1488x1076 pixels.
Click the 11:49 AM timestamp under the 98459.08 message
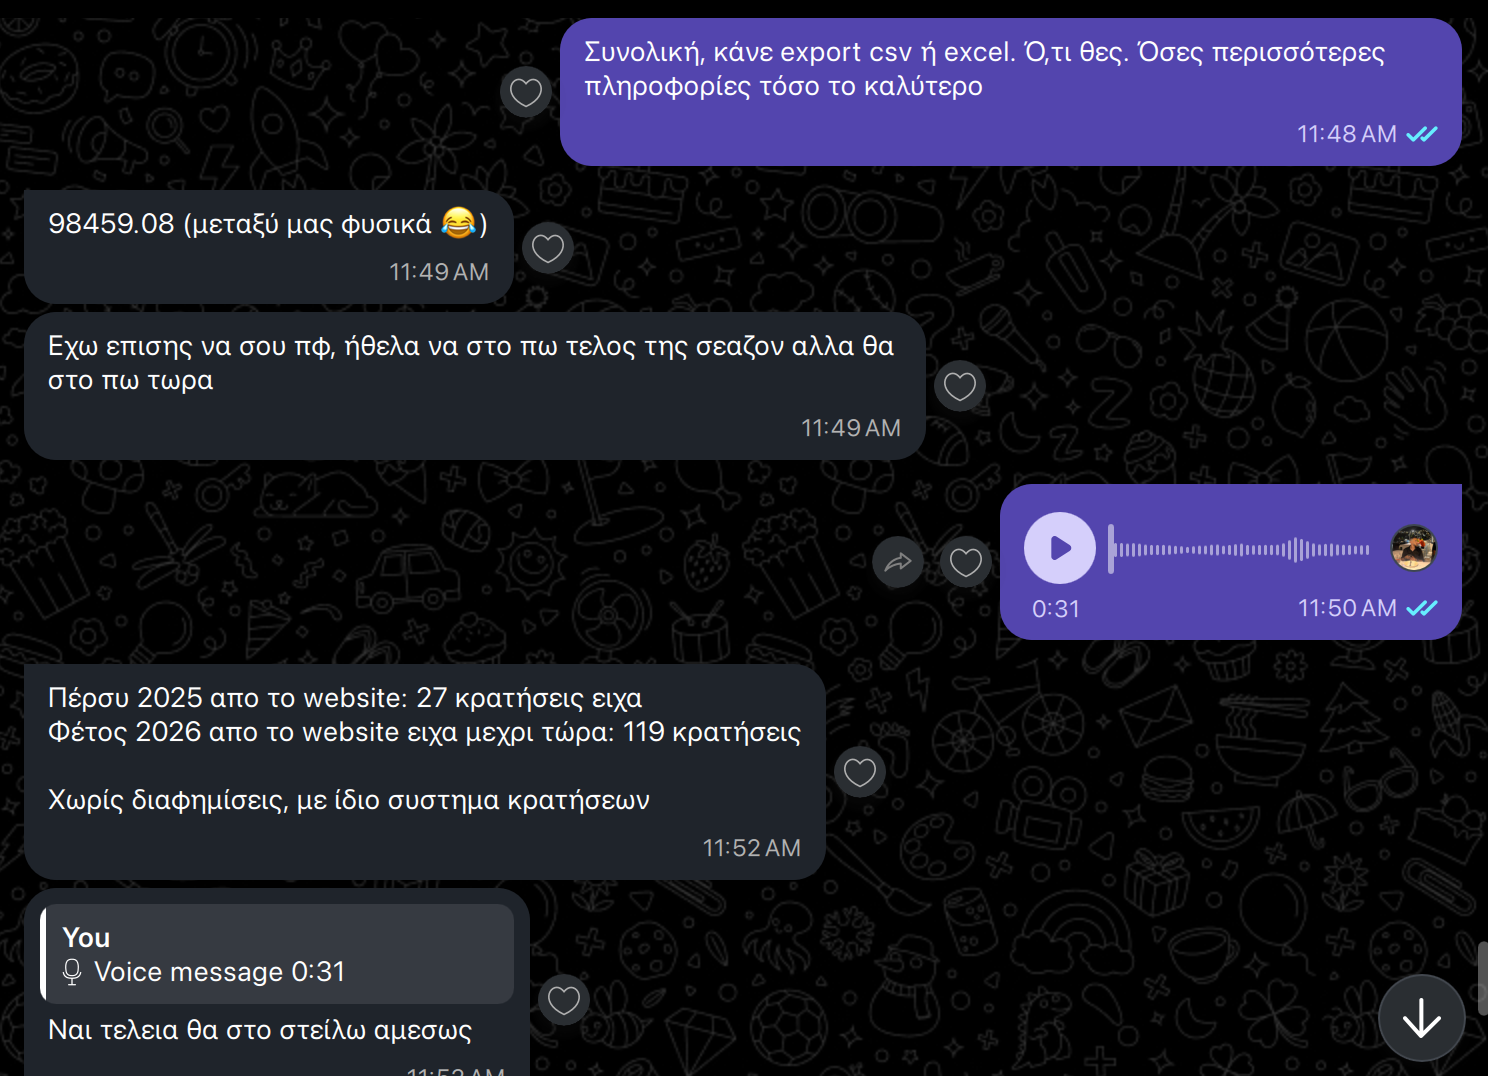point(439,272)
